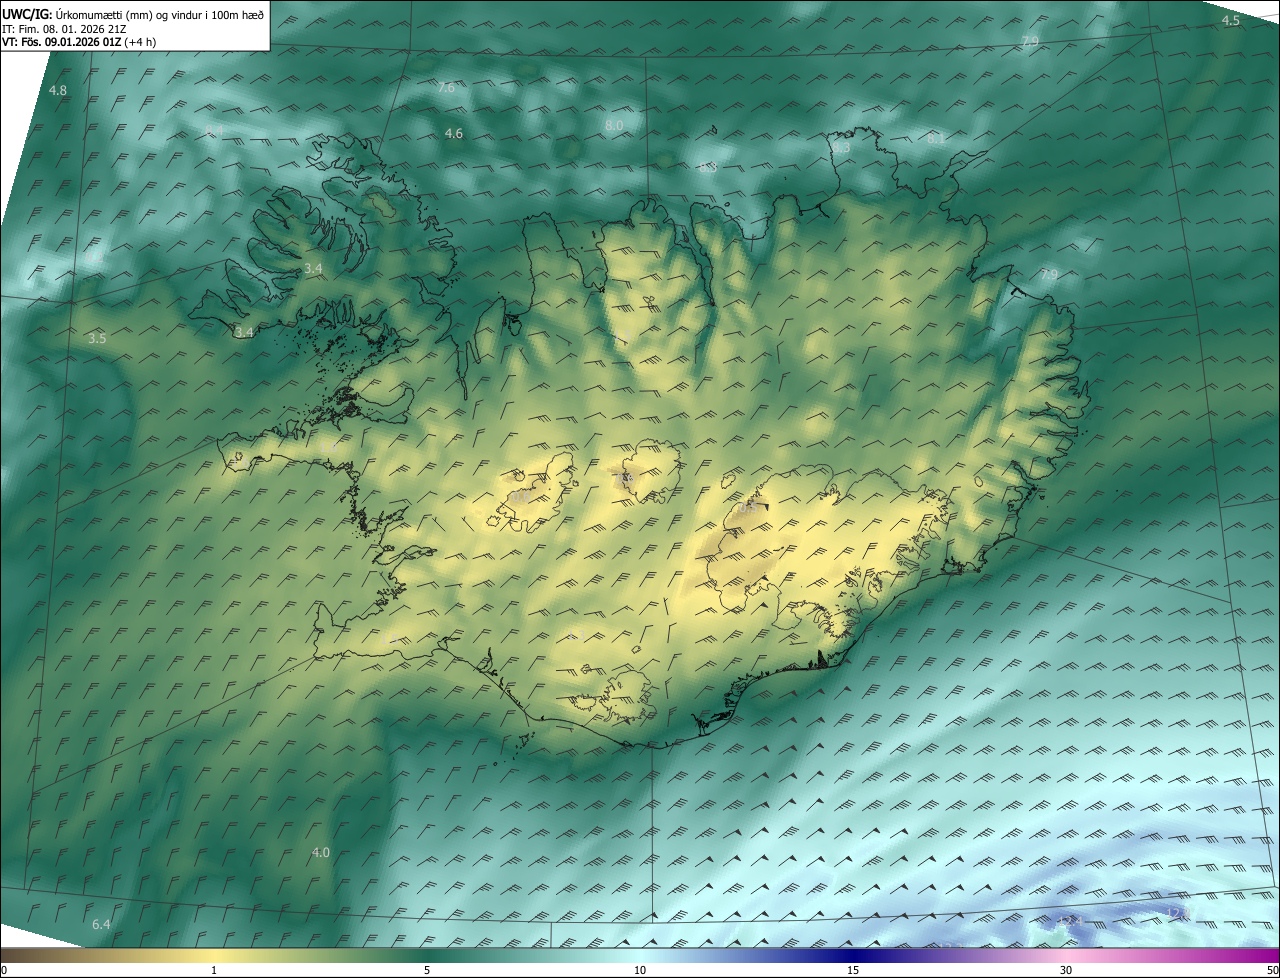Click the 4.0 value label on the map
This screenshot has height=978, width=1280.
click(320, 853)
